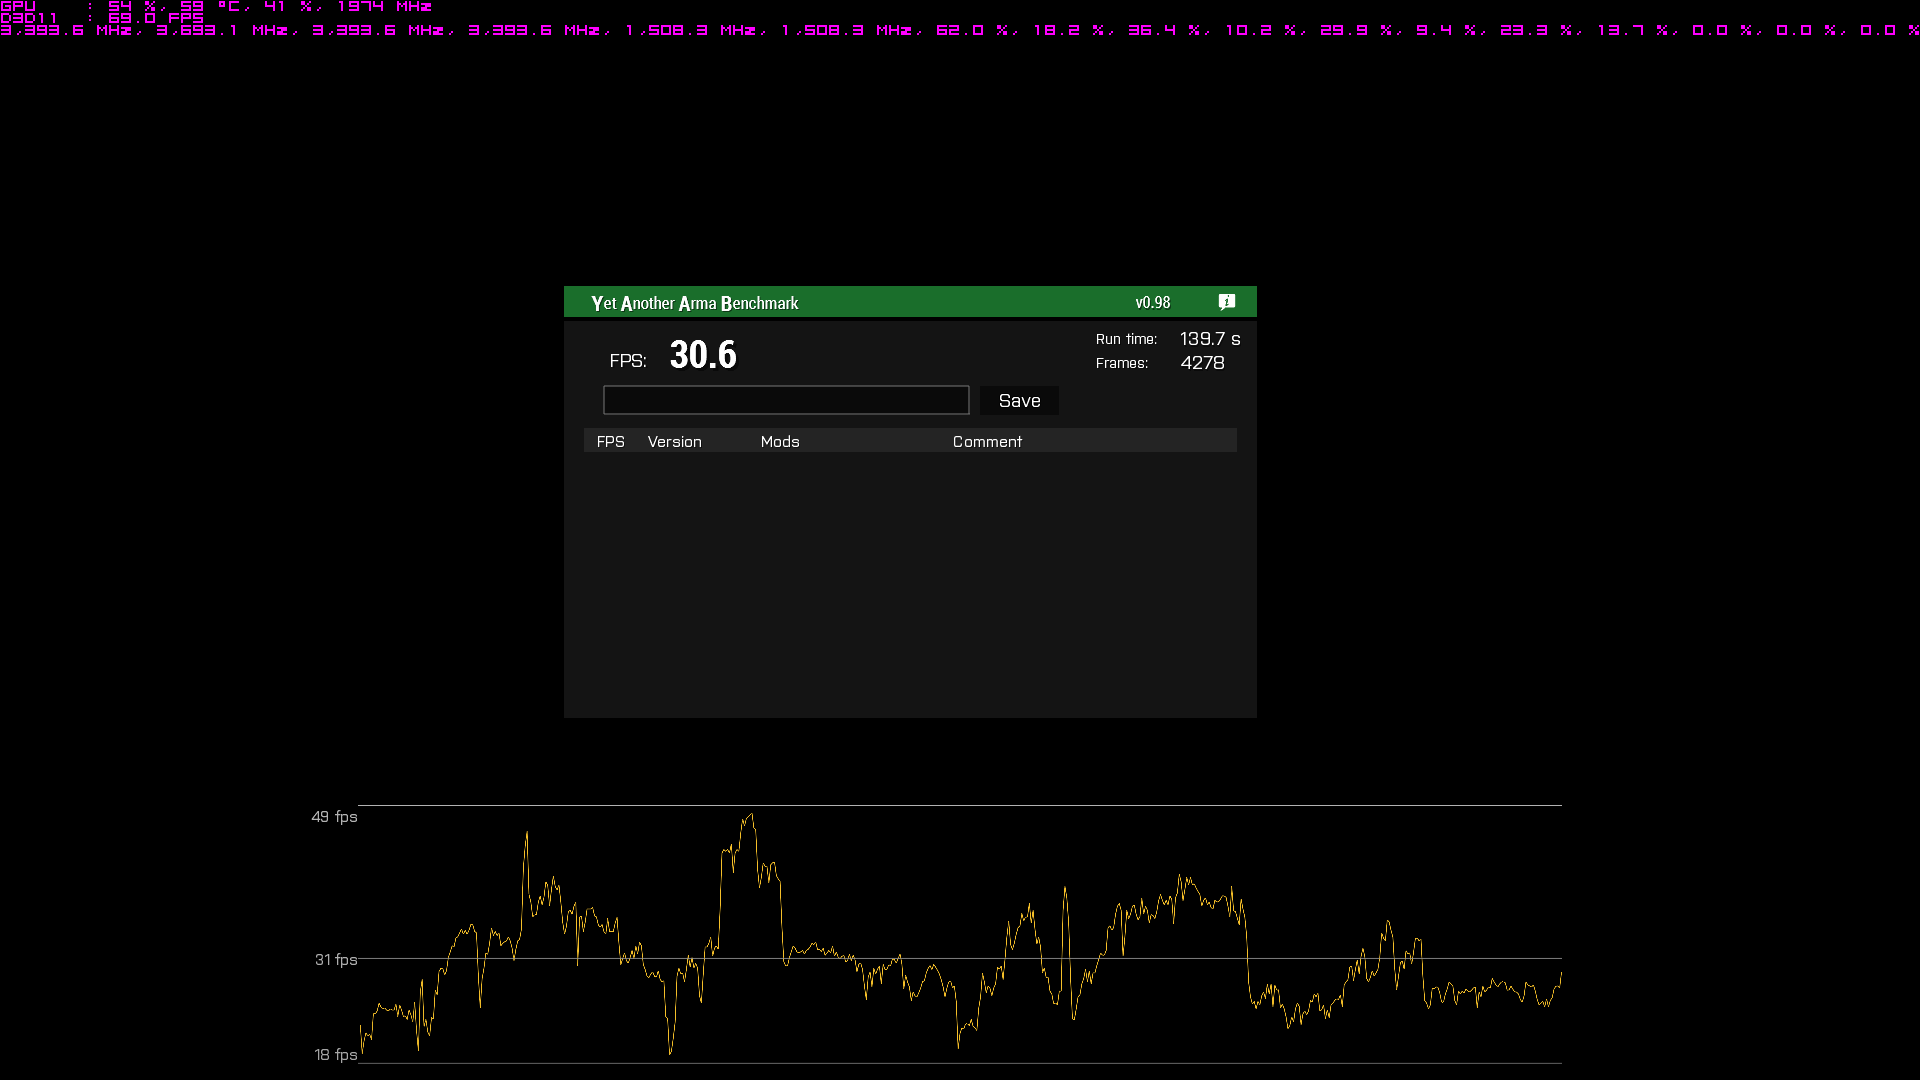Focus the comment text input field
The image size is (1920, 1080).
[785, 400]
